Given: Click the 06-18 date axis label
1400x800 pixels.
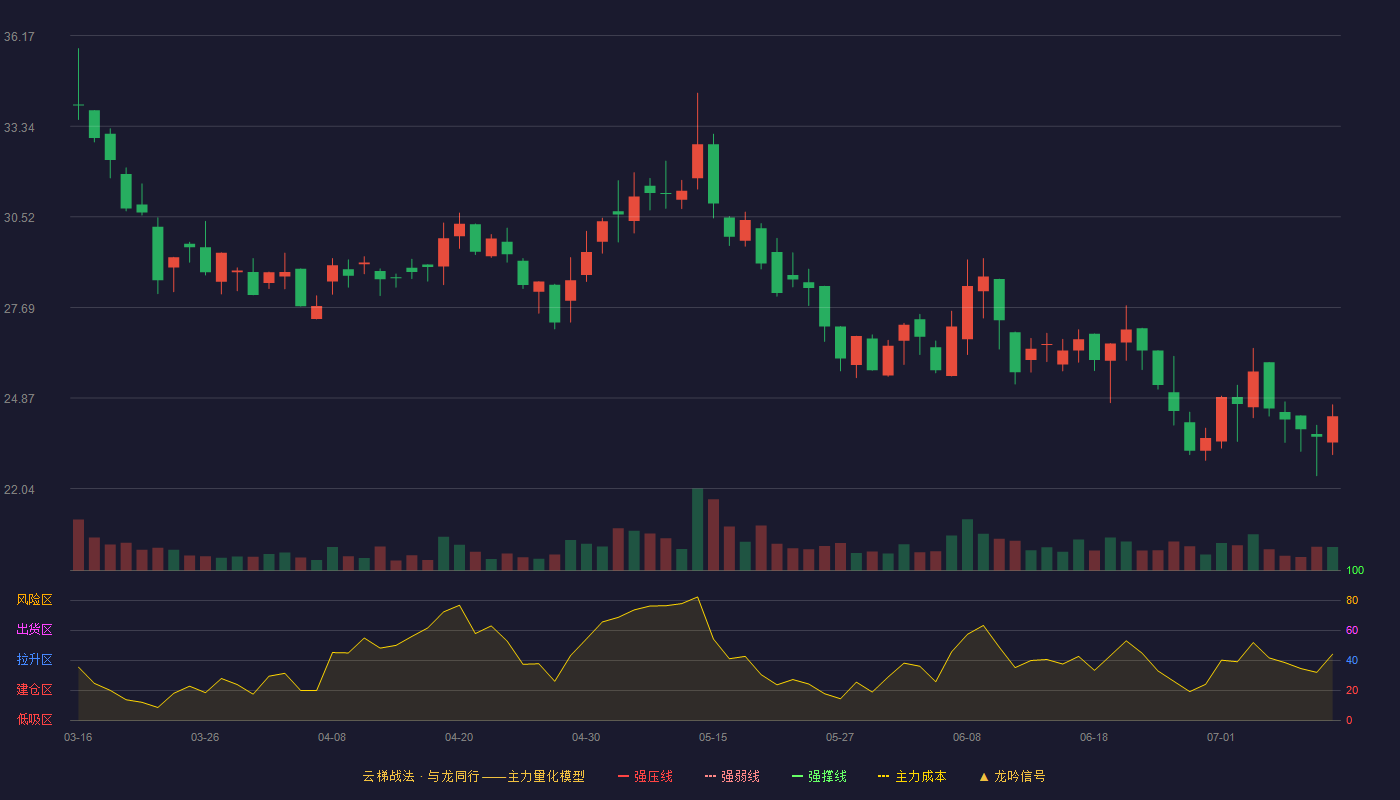Looking at the screenshot, I should pos(1094,737).
